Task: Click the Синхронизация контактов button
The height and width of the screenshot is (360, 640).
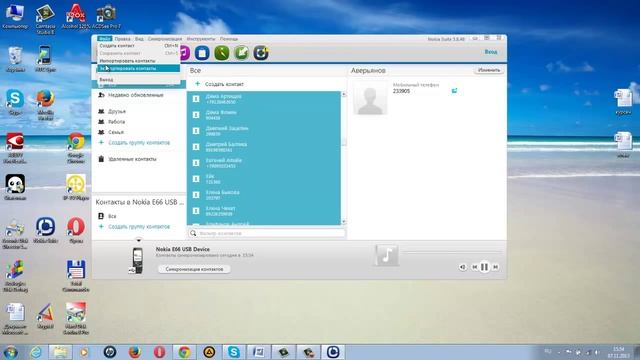Action: point(194,269)
